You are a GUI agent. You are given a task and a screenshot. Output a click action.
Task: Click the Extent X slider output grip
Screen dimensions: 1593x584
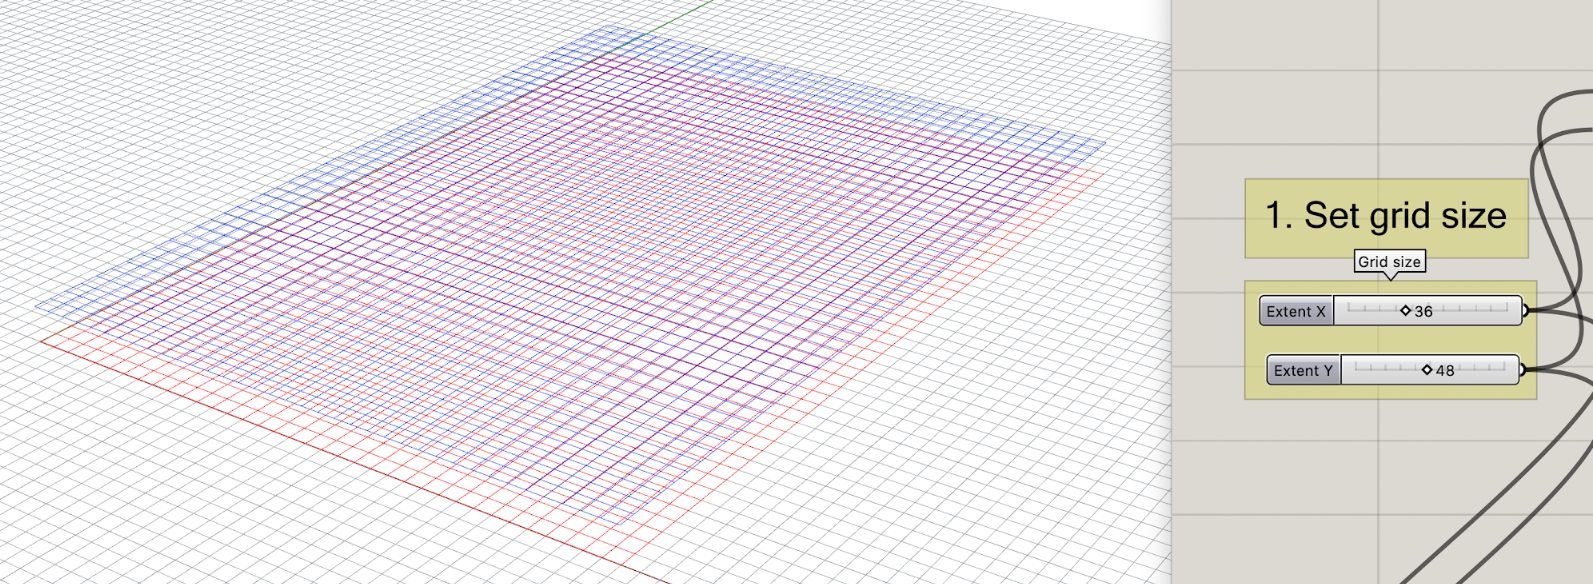(1525, 311)
